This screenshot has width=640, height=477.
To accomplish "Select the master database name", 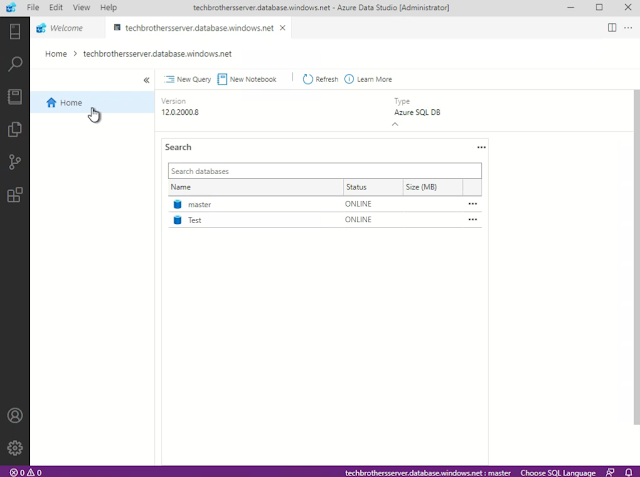I will (x=199, y=204).
